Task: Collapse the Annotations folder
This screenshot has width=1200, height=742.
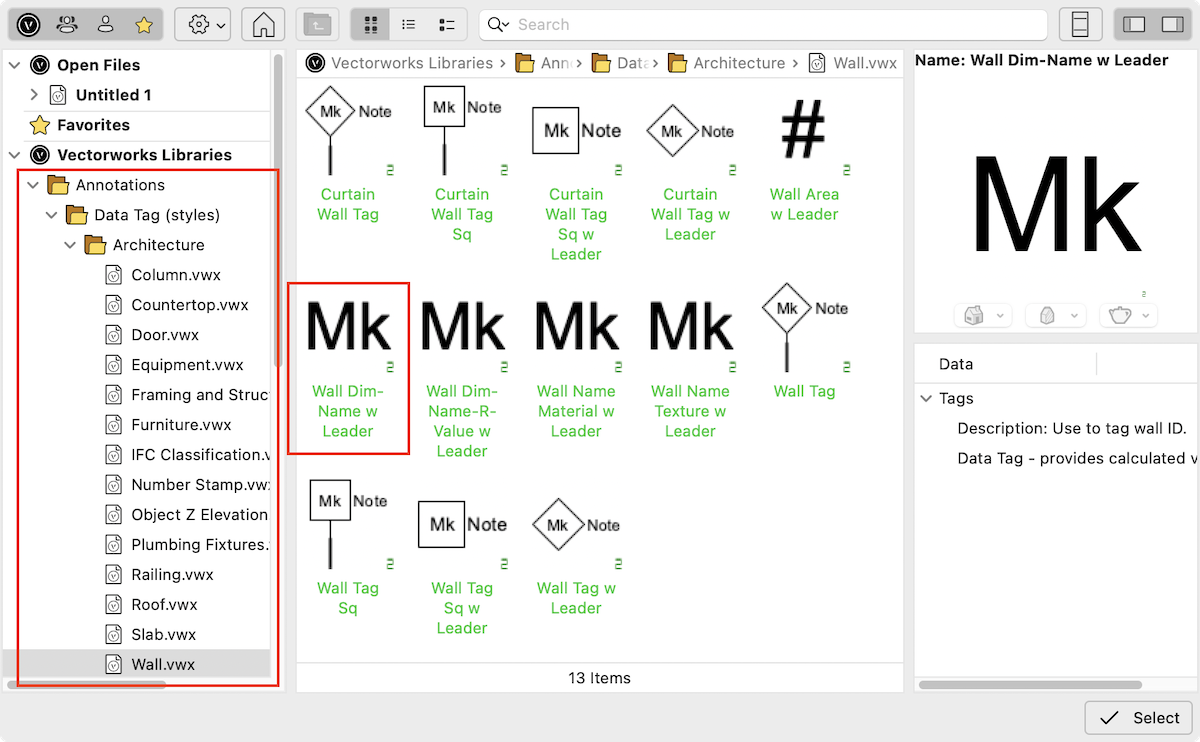Action: pos(34,185)
